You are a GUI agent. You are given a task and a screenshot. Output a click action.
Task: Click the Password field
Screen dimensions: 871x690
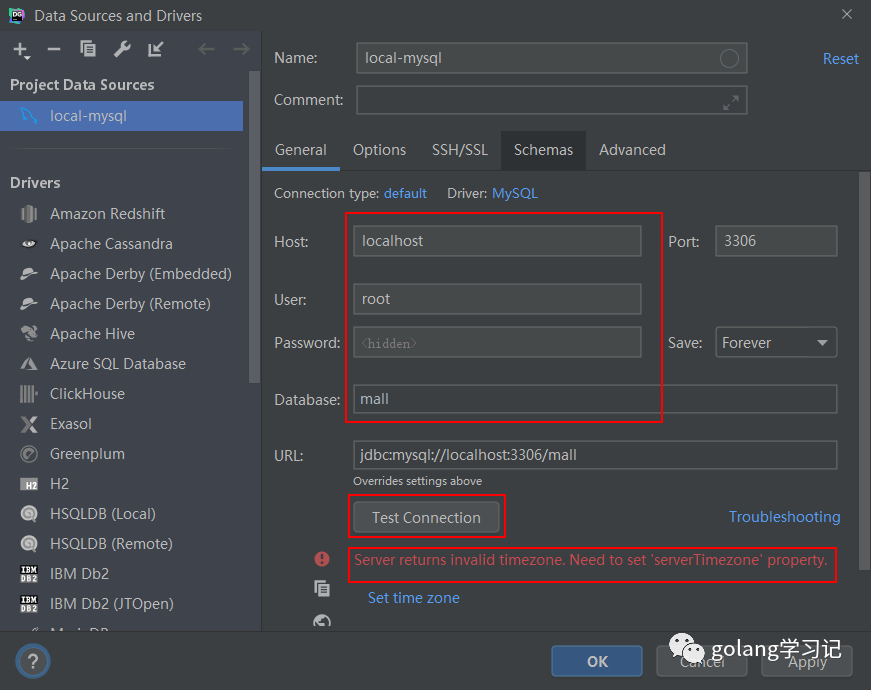[x=497, y=342]
